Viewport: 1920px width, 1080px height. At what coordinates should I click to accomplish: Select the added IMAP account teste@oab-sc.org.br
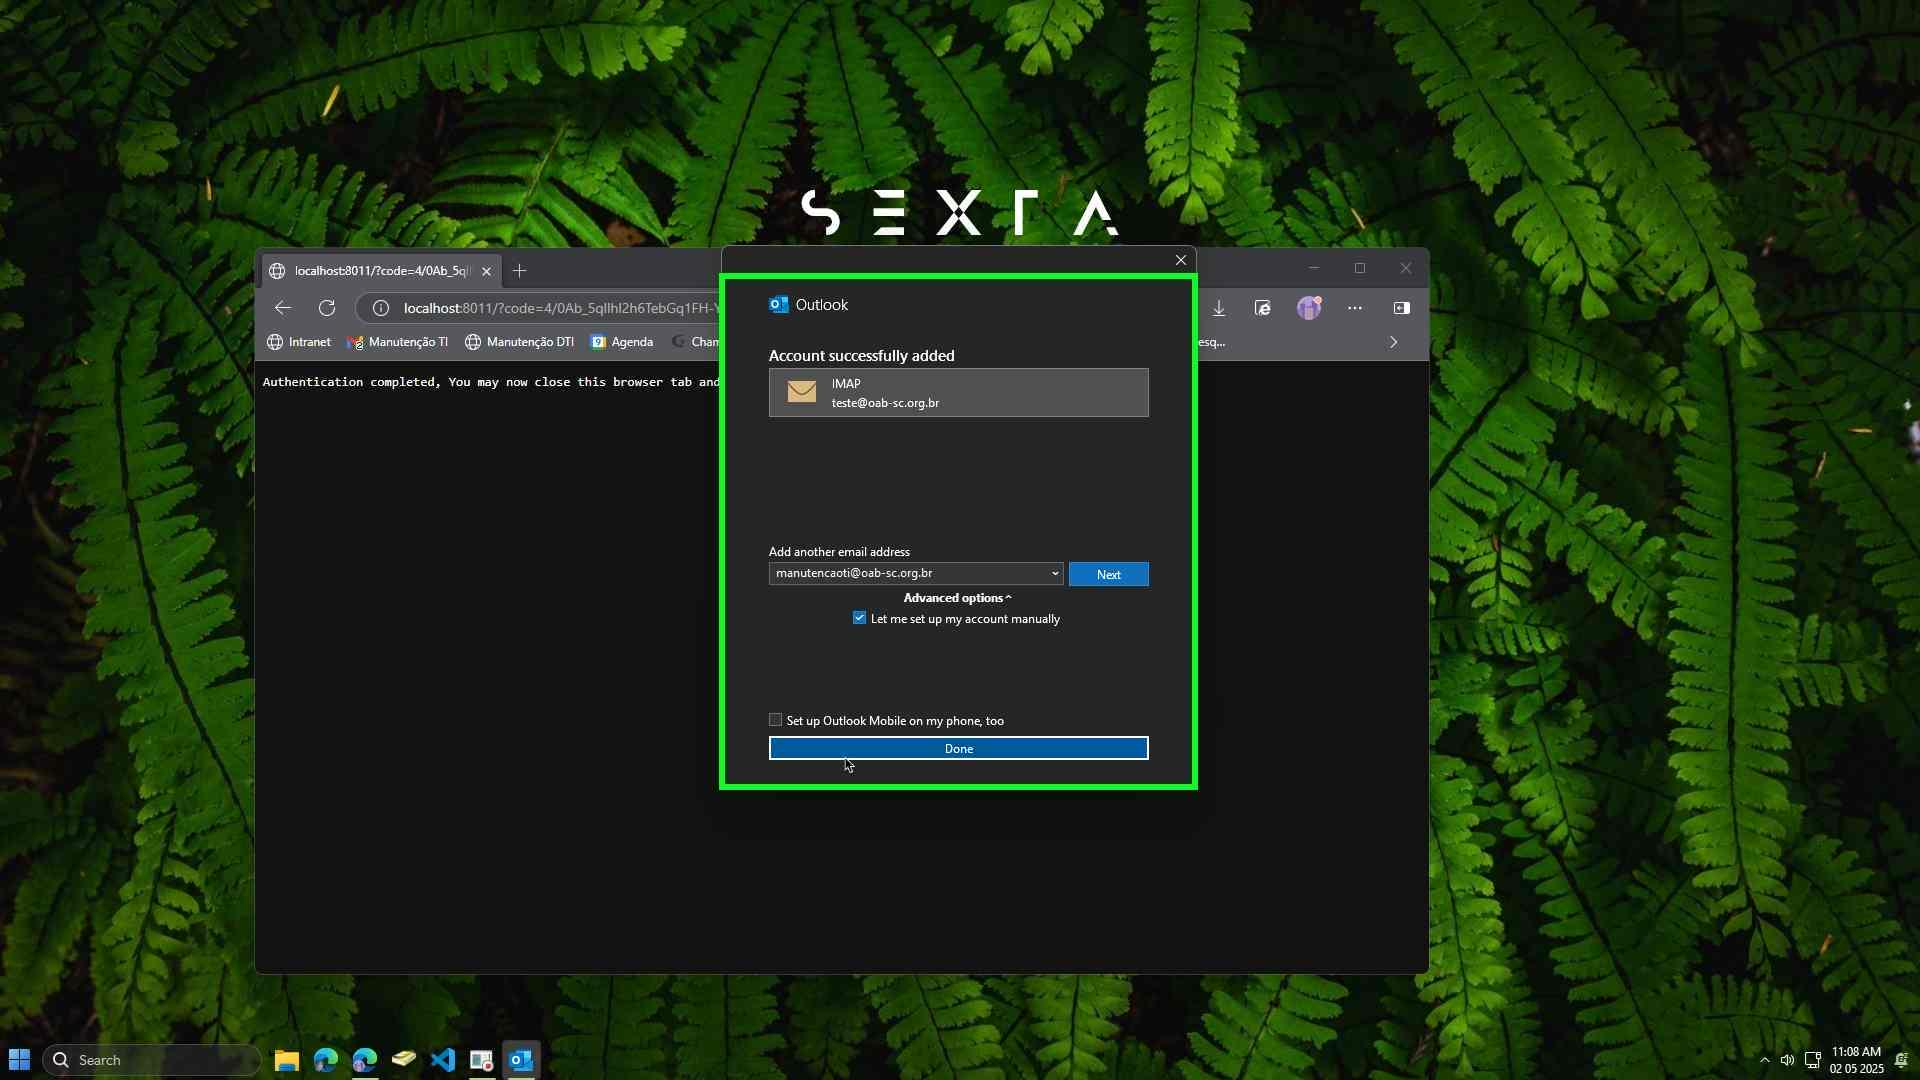coord(958,393)
